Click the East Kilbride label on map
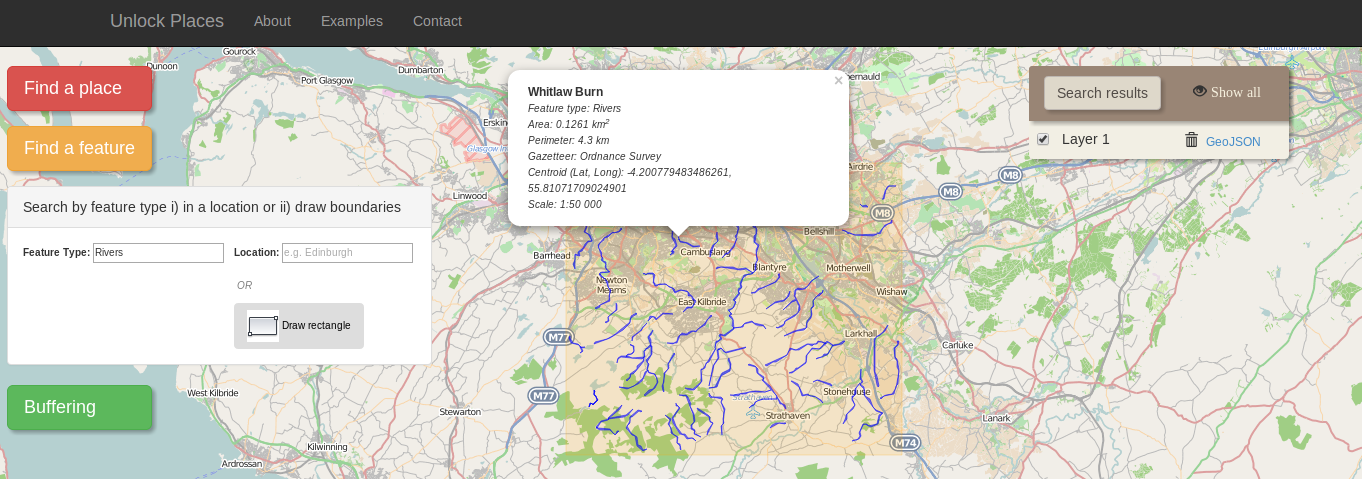This screenshot has height=479, width=1362. click(701, 302)
